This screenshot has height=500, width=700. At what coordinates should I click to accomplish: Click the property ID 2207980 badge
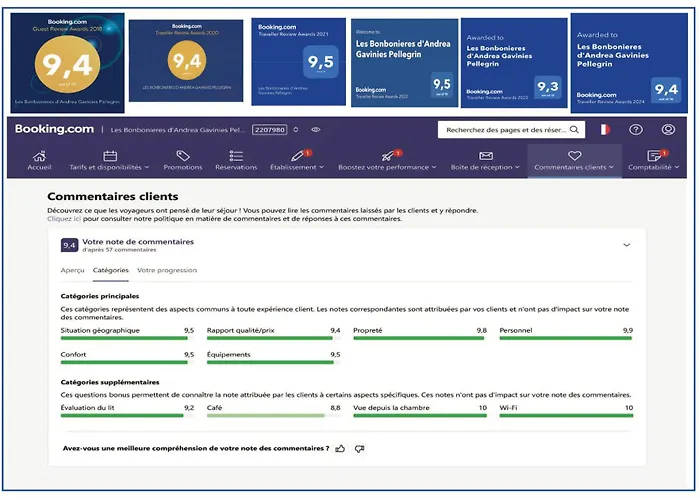[270, 129]
